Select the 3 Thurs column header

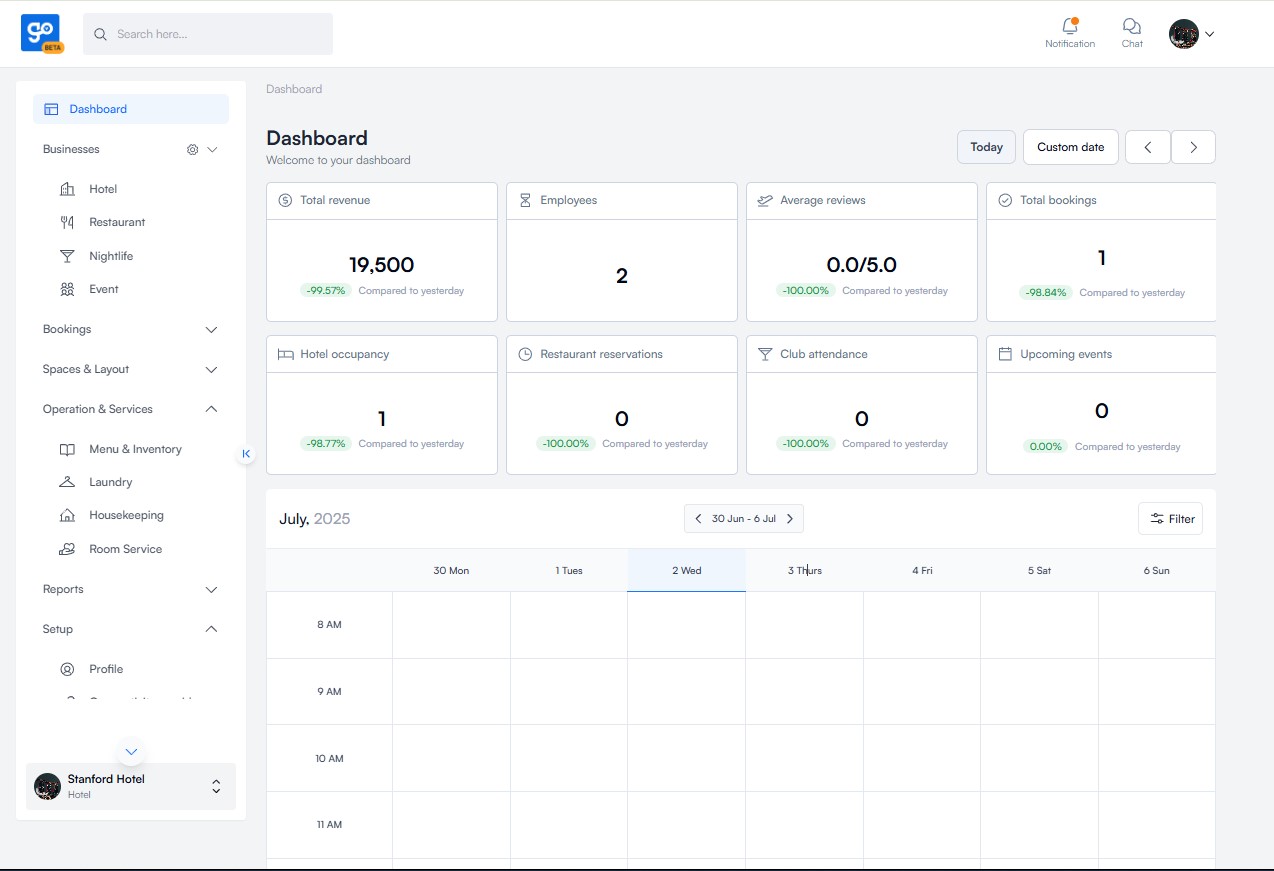pos(804,570)
